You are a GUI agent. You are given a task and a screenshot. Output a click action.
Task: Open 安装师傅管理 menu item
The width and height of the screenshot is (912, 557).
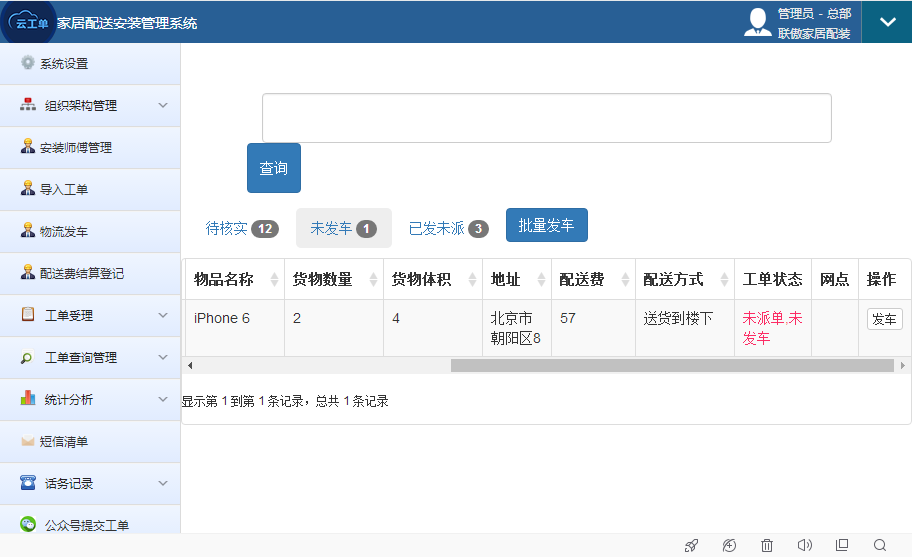coord(90,148)
